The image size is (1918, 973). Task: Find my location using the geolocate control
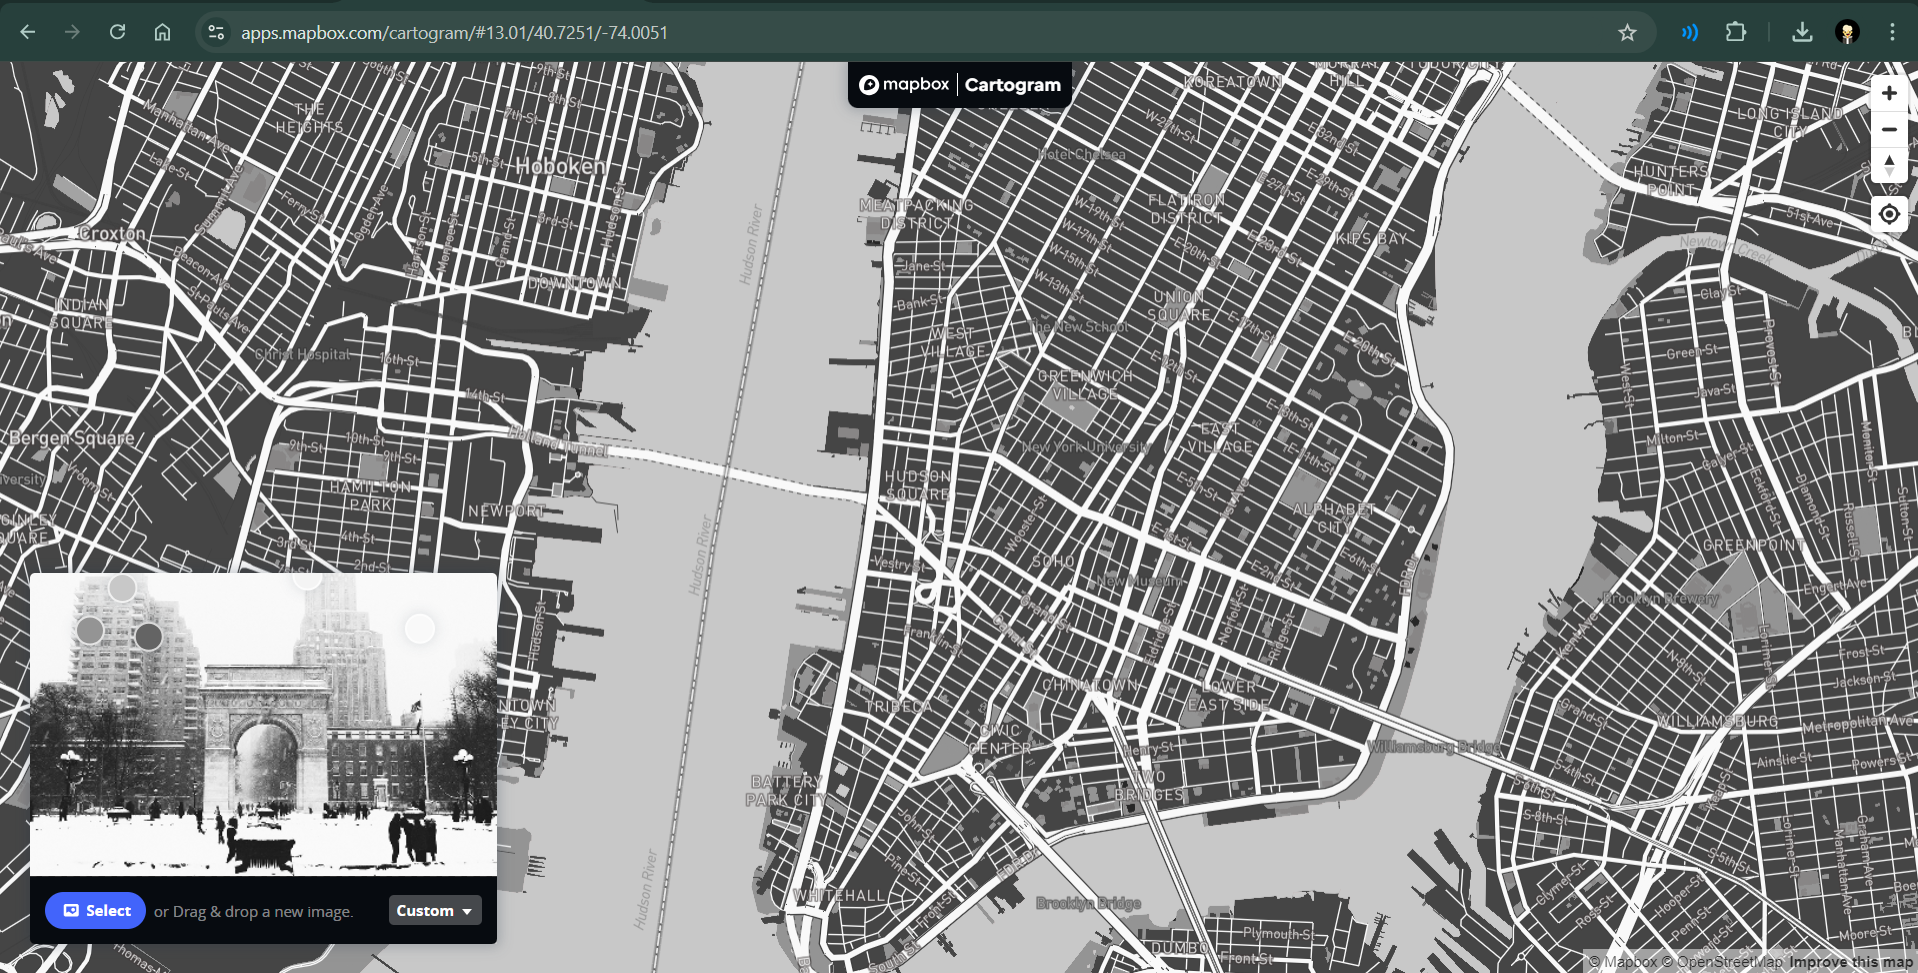coord(1889,214)
